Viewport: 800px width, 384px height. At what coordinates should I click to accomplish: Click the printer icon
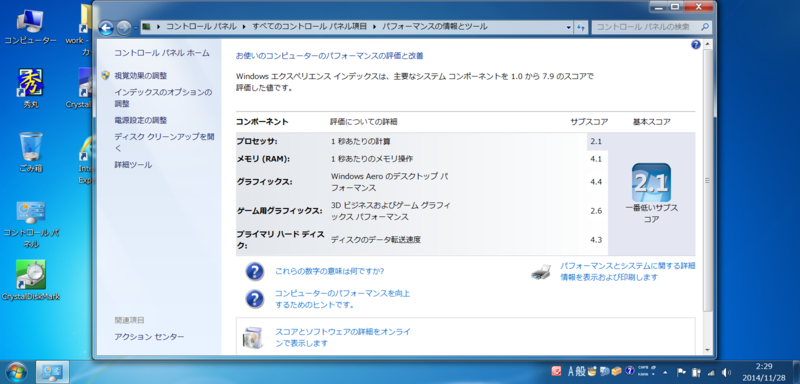541,272
